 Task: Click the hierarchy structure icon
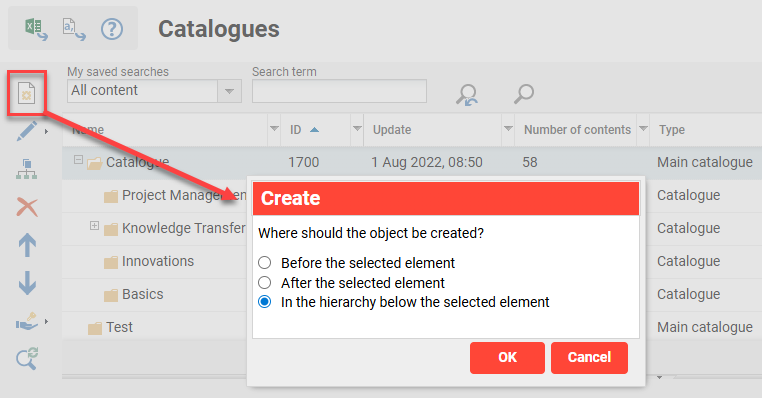(26, 169)
